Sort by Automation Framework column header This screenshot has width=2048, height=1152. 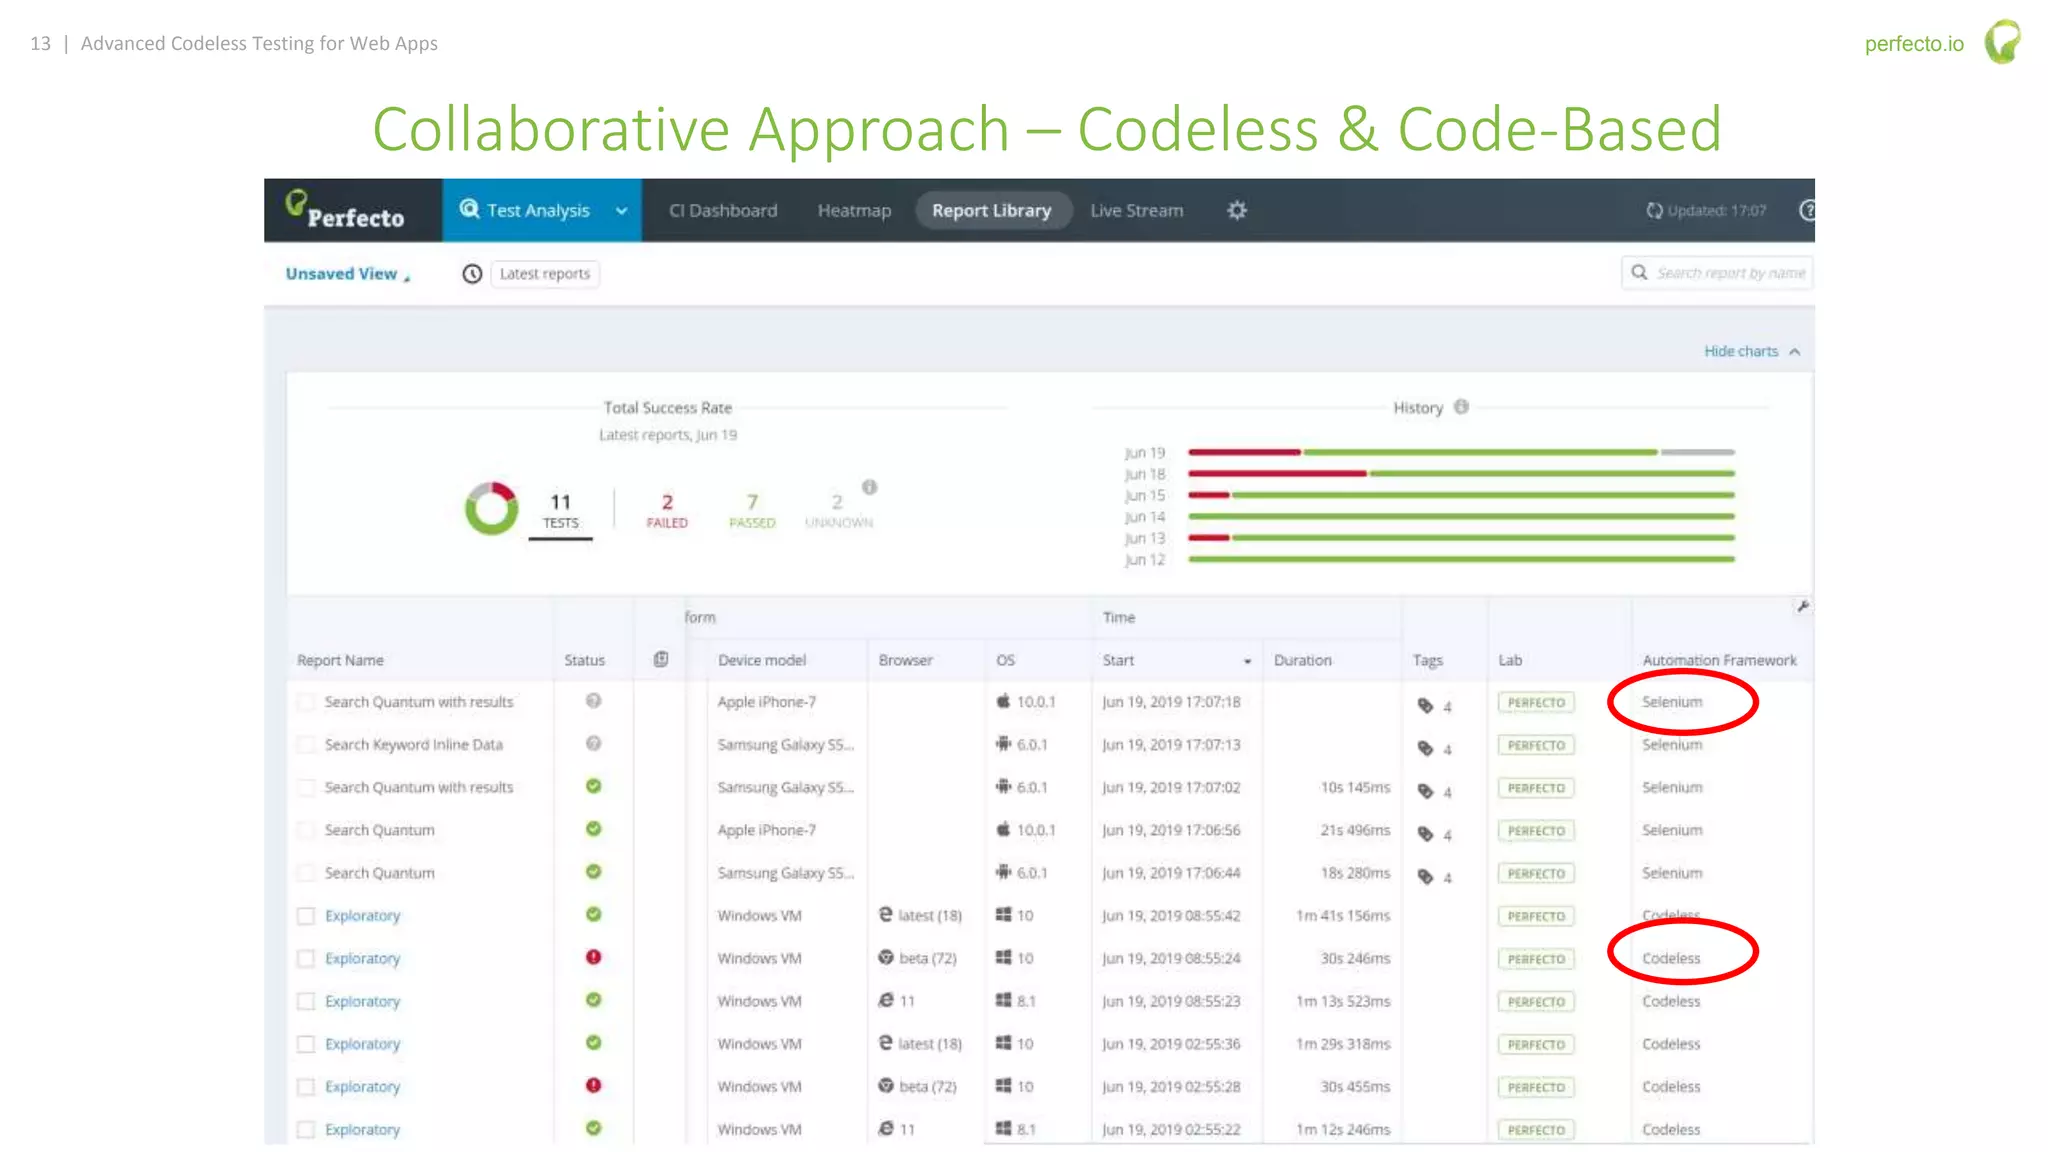pos(1719,661)
